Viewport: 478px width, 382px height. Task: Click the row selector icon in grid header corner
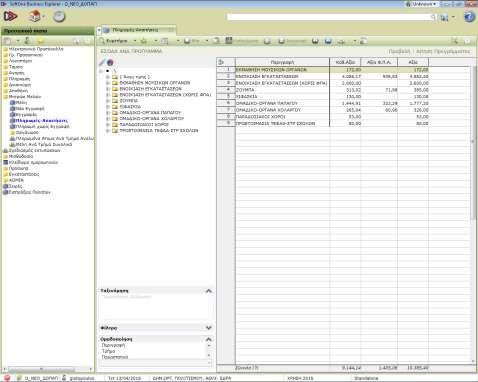tap(221, 62)
